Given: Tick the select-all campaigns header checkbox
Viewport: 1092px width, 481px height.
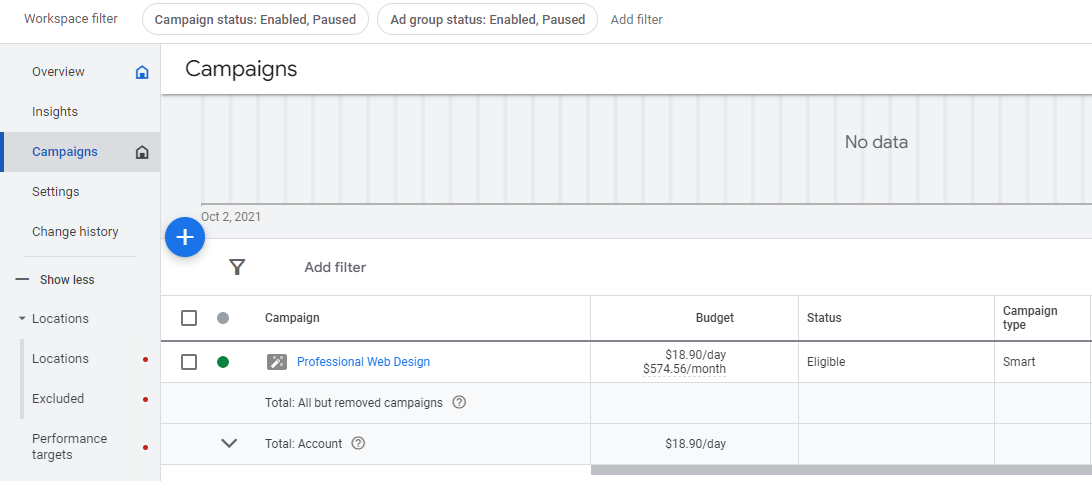Looking at the screenshot, I should click(x=189, y=318).
